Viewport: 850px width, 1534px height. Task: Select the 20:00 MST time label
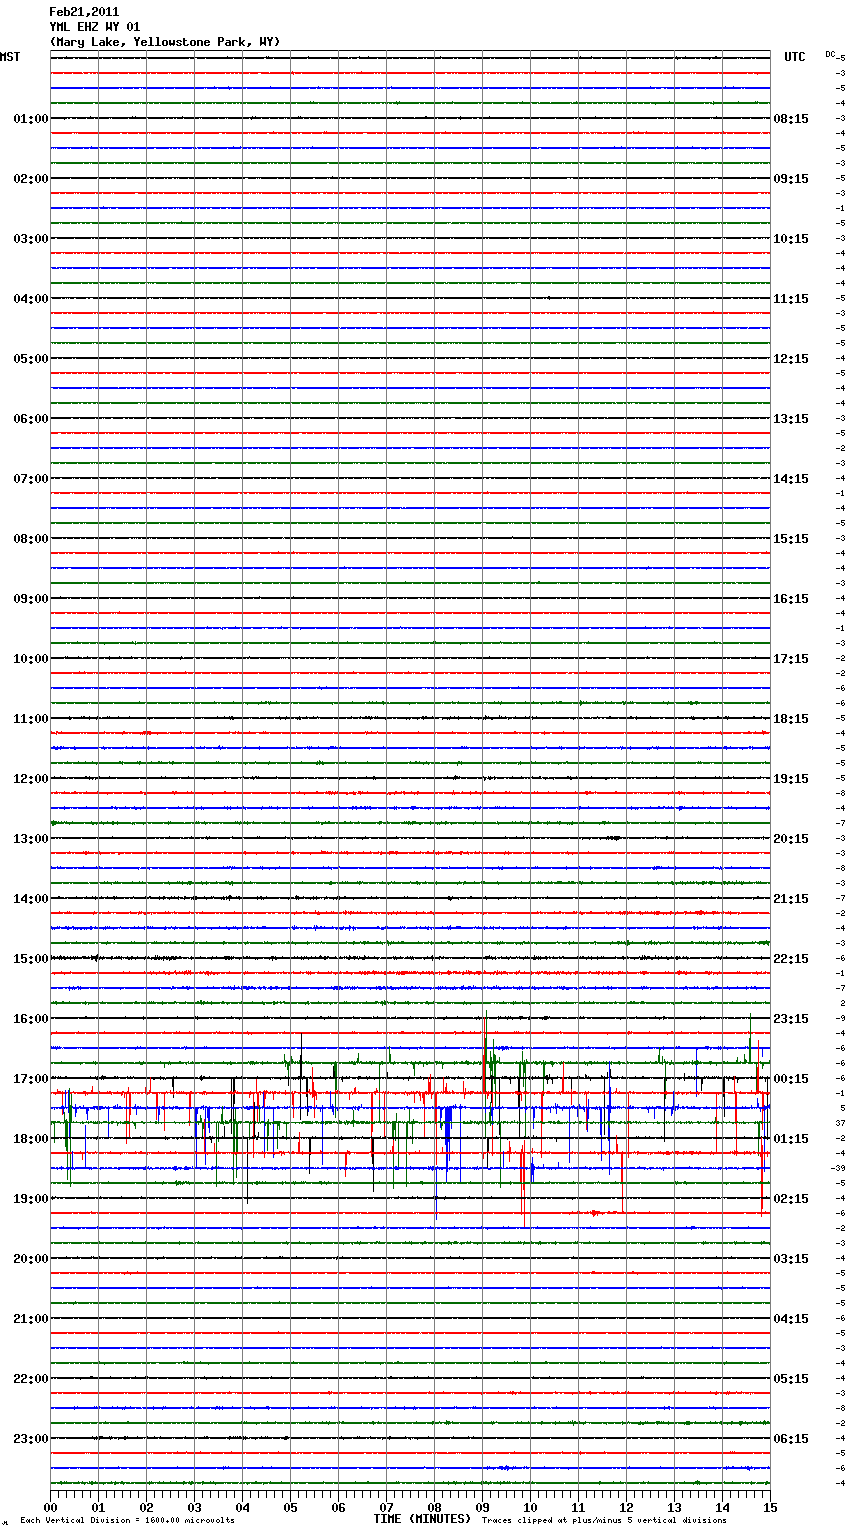[x=31, y=1259]
